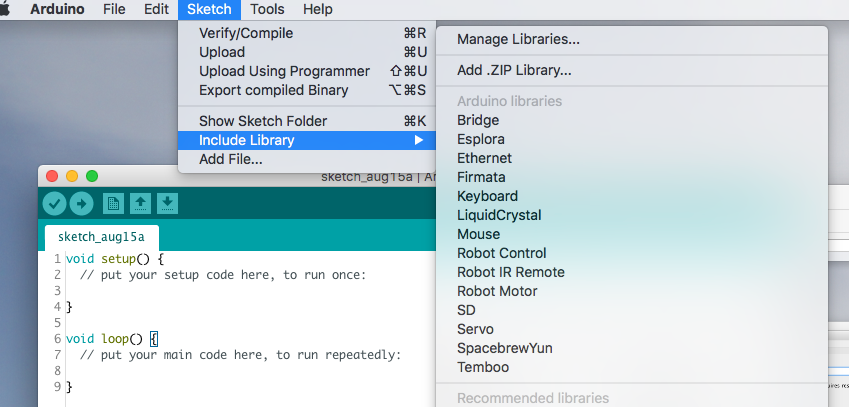This screenshot has height=407, width=849.
Task: Click the Save sketch down-arrow icon
Action: (167, 204)
